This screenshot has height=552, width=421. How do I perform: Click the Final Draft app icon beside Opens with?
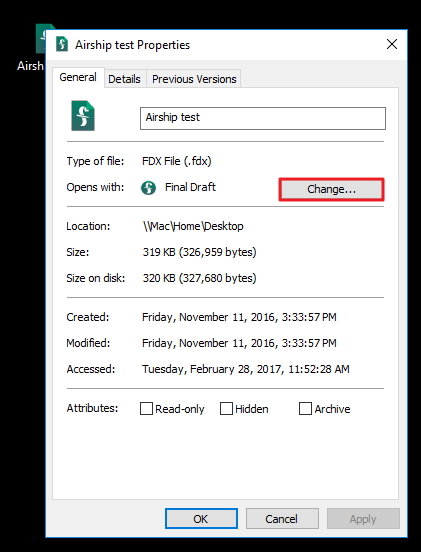pyautogui.click(x=149, y=188)
